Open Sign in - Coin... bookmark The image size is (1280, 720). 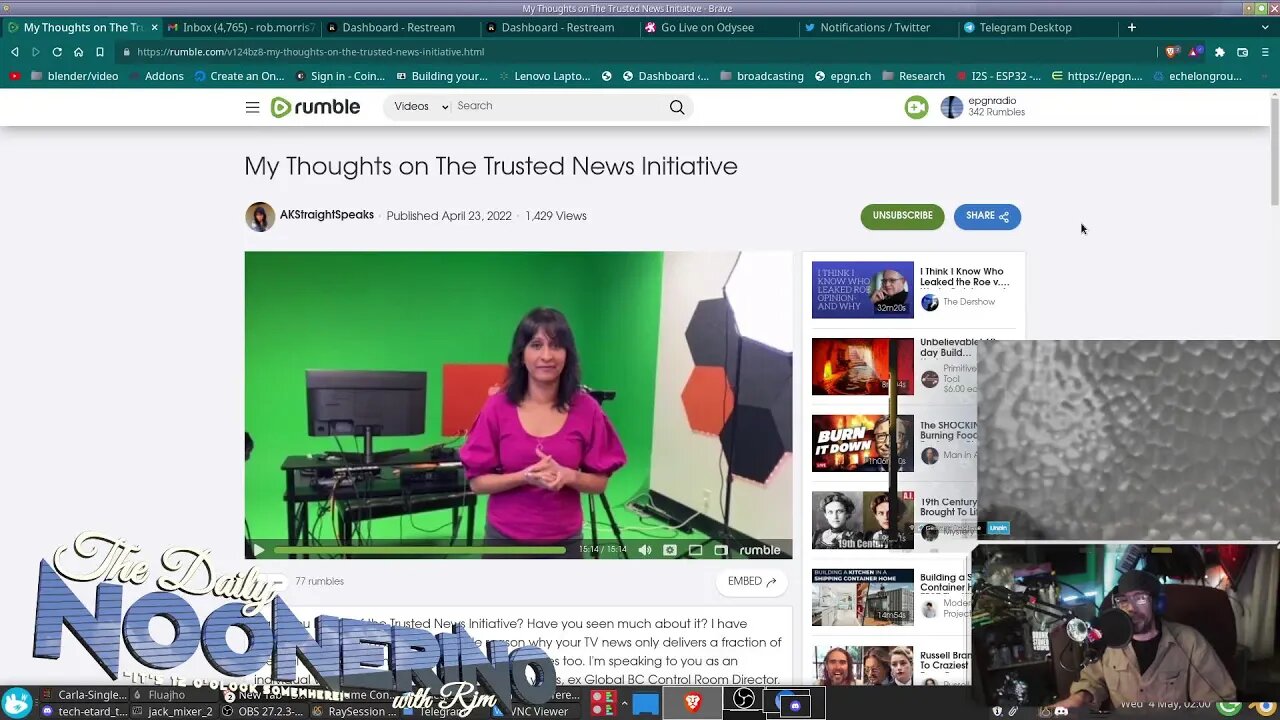340,76
